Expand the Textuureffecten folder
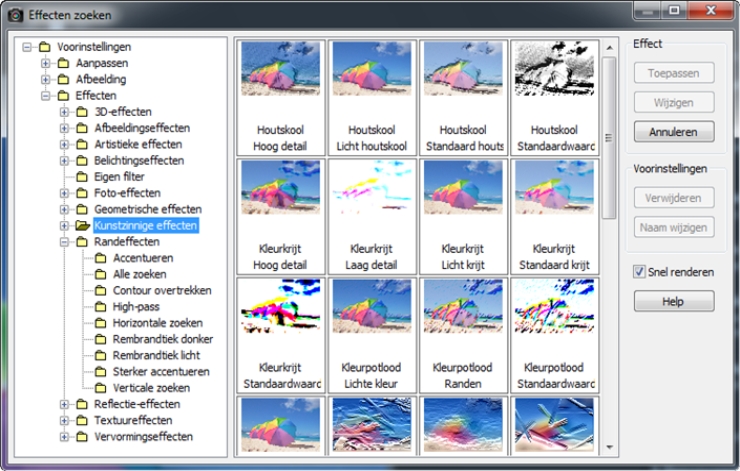The height and width of the screenshot is (471, 740). pos(65,420)
